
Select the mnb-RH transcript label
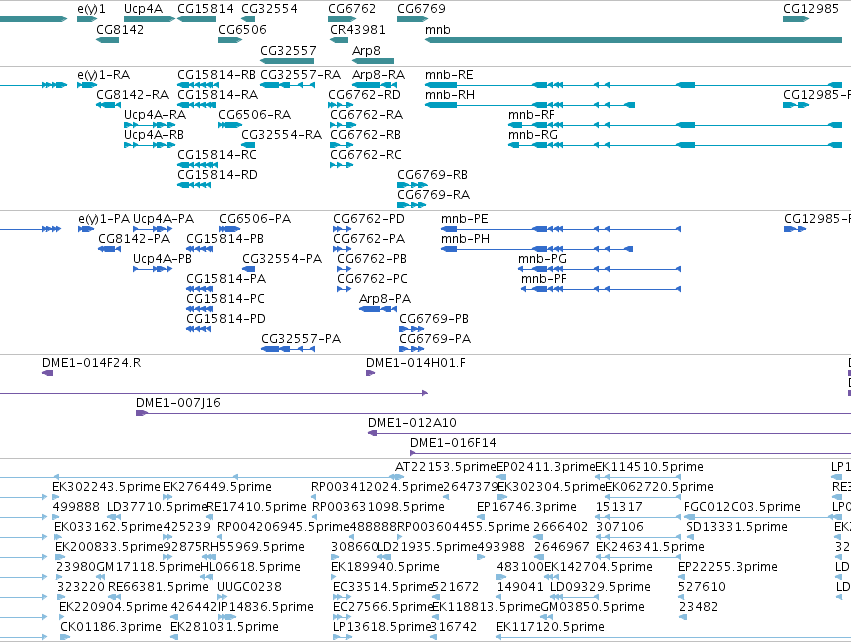coord(450,94)
